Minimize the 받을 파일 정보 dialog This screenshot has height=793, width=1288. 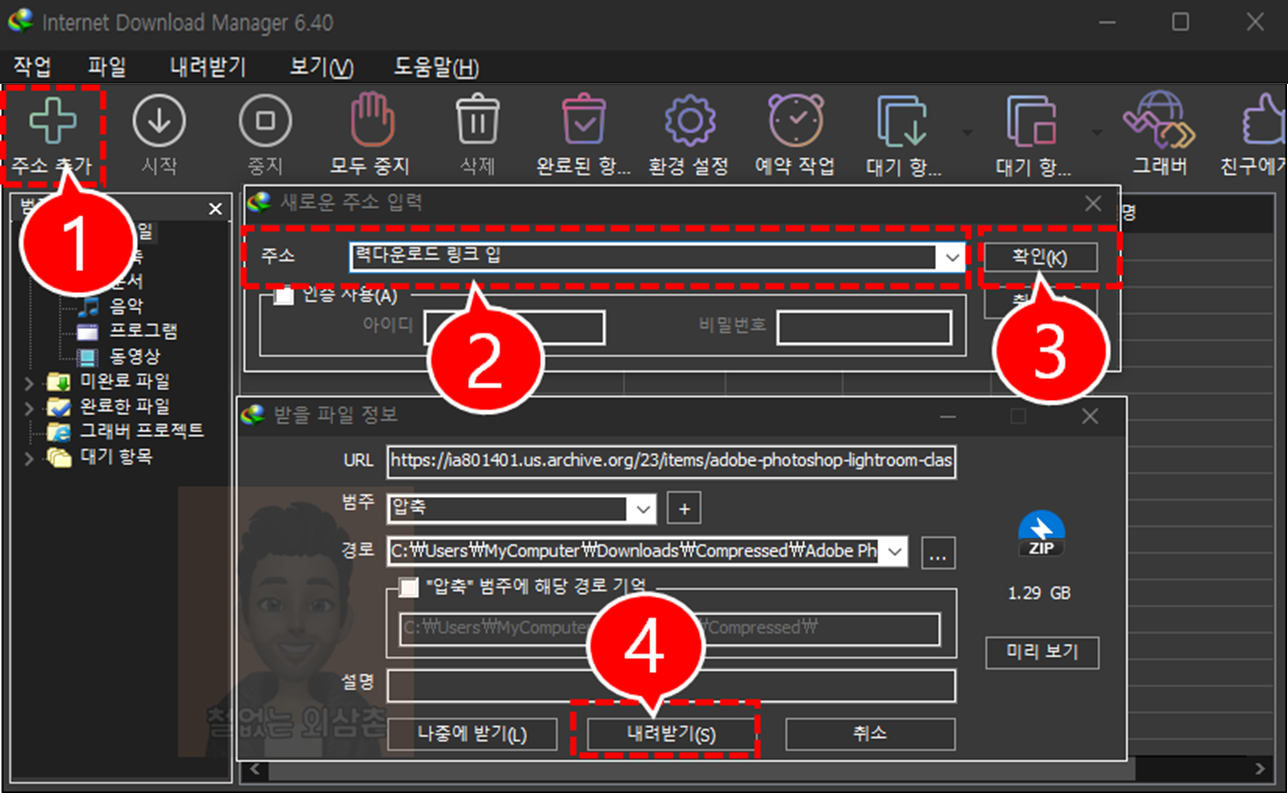946,416
